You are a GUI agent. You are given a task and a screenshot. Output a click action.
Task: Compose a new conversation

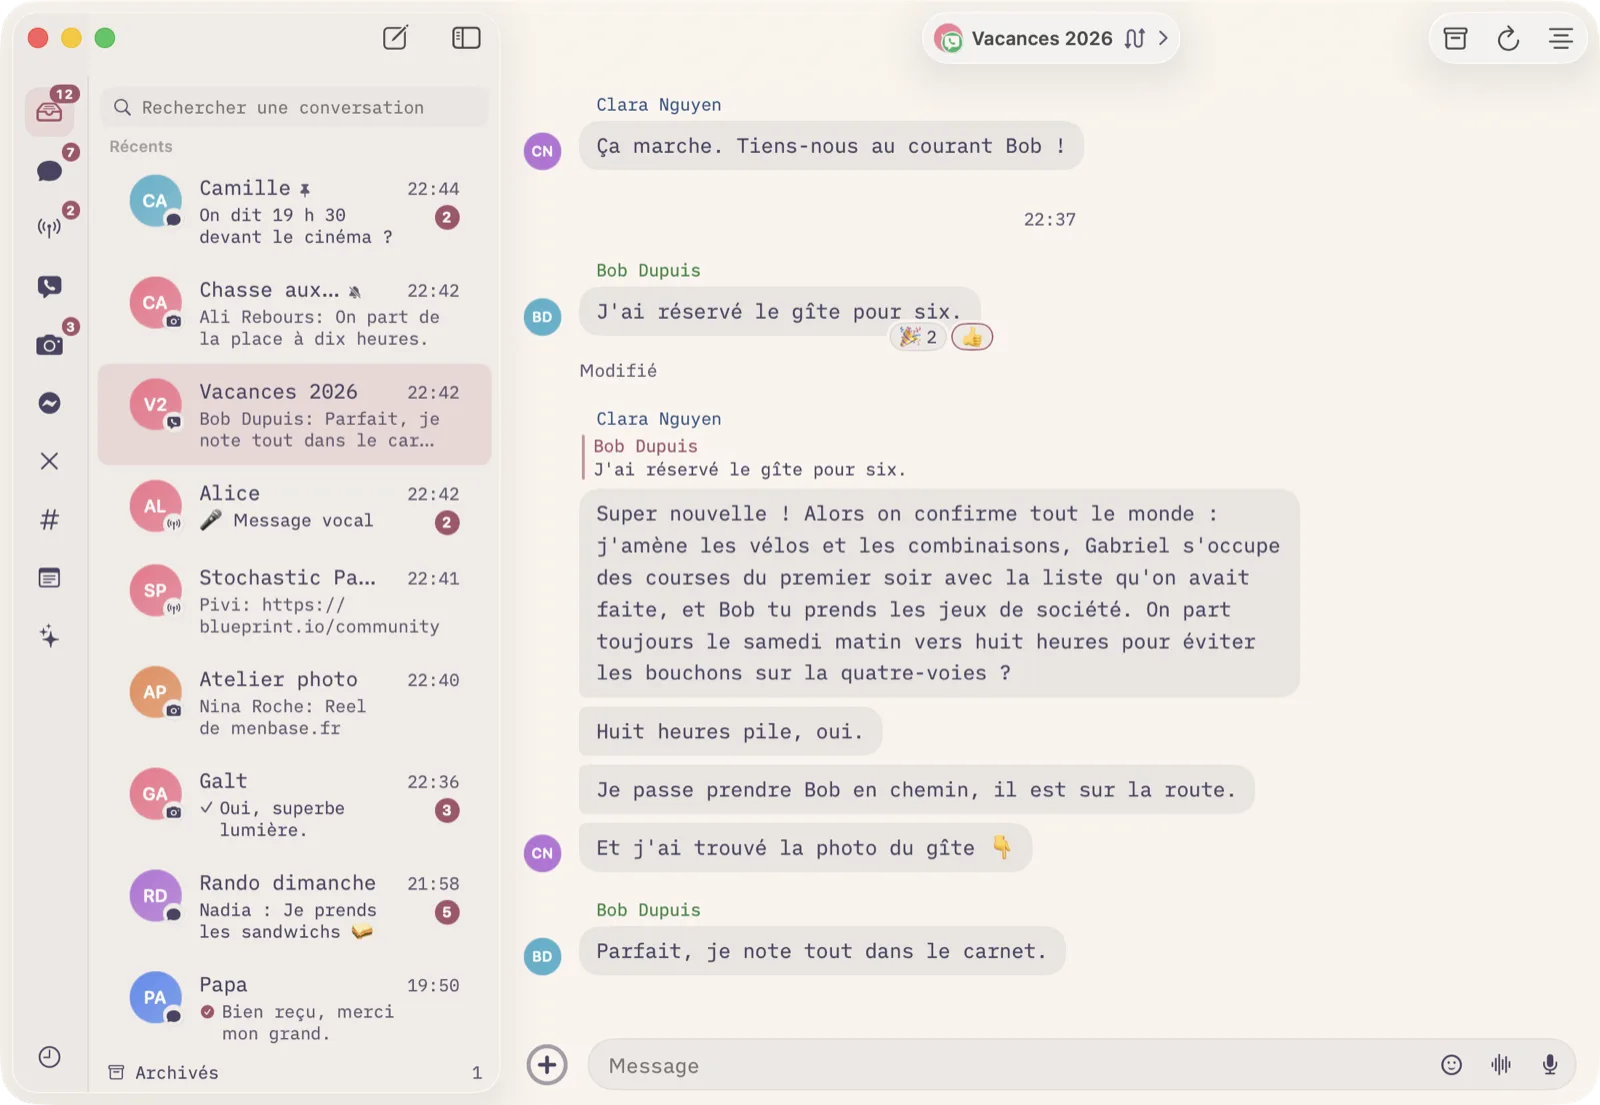[395, 38]
